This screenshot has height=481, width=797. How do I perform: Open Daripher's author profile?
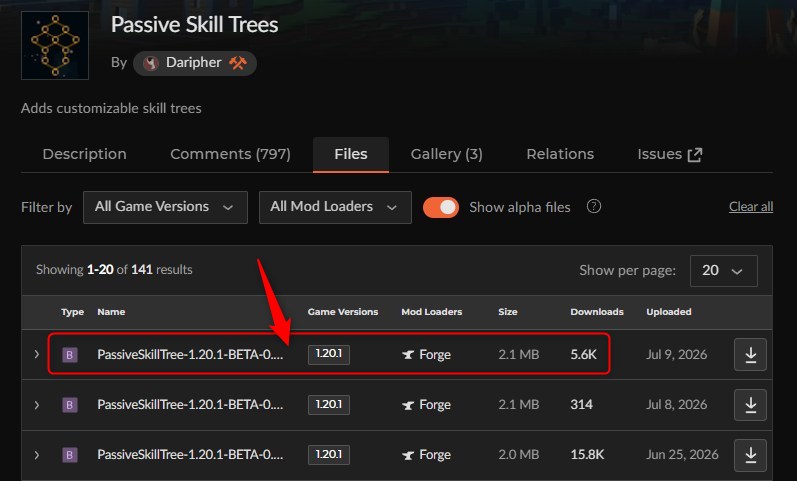[195, 63]
